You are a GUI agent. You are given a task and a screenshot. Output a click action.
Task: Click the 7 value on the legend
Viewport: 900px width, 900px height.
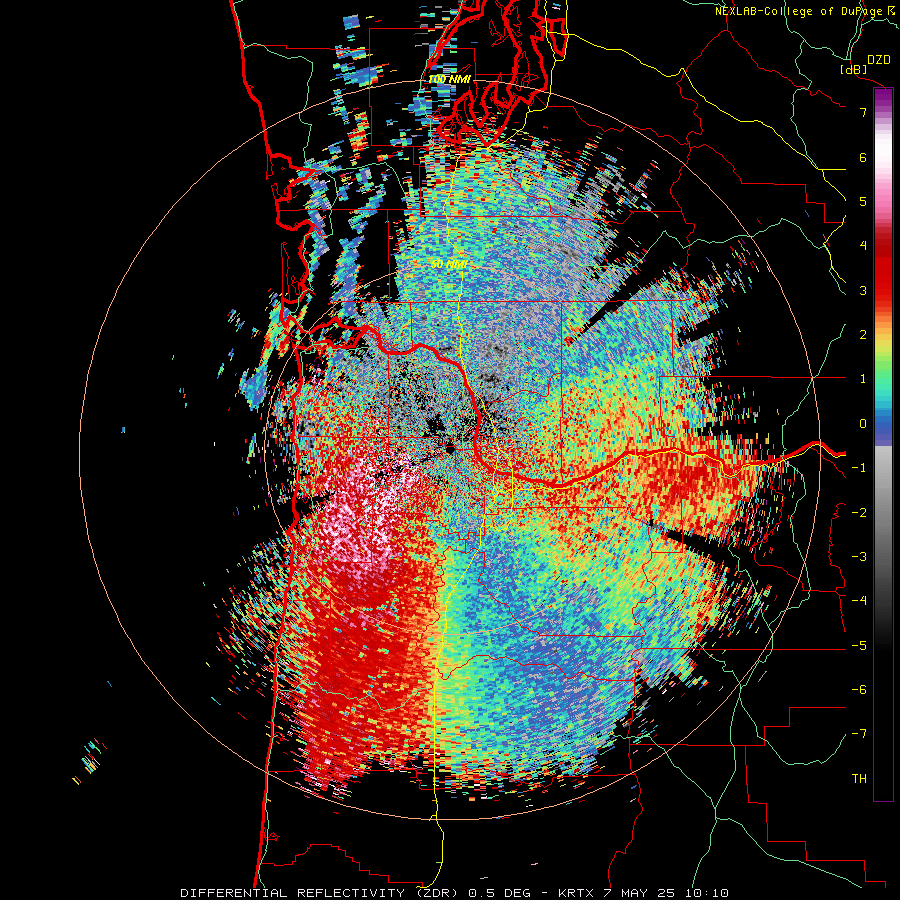click(x=863, y=112)
